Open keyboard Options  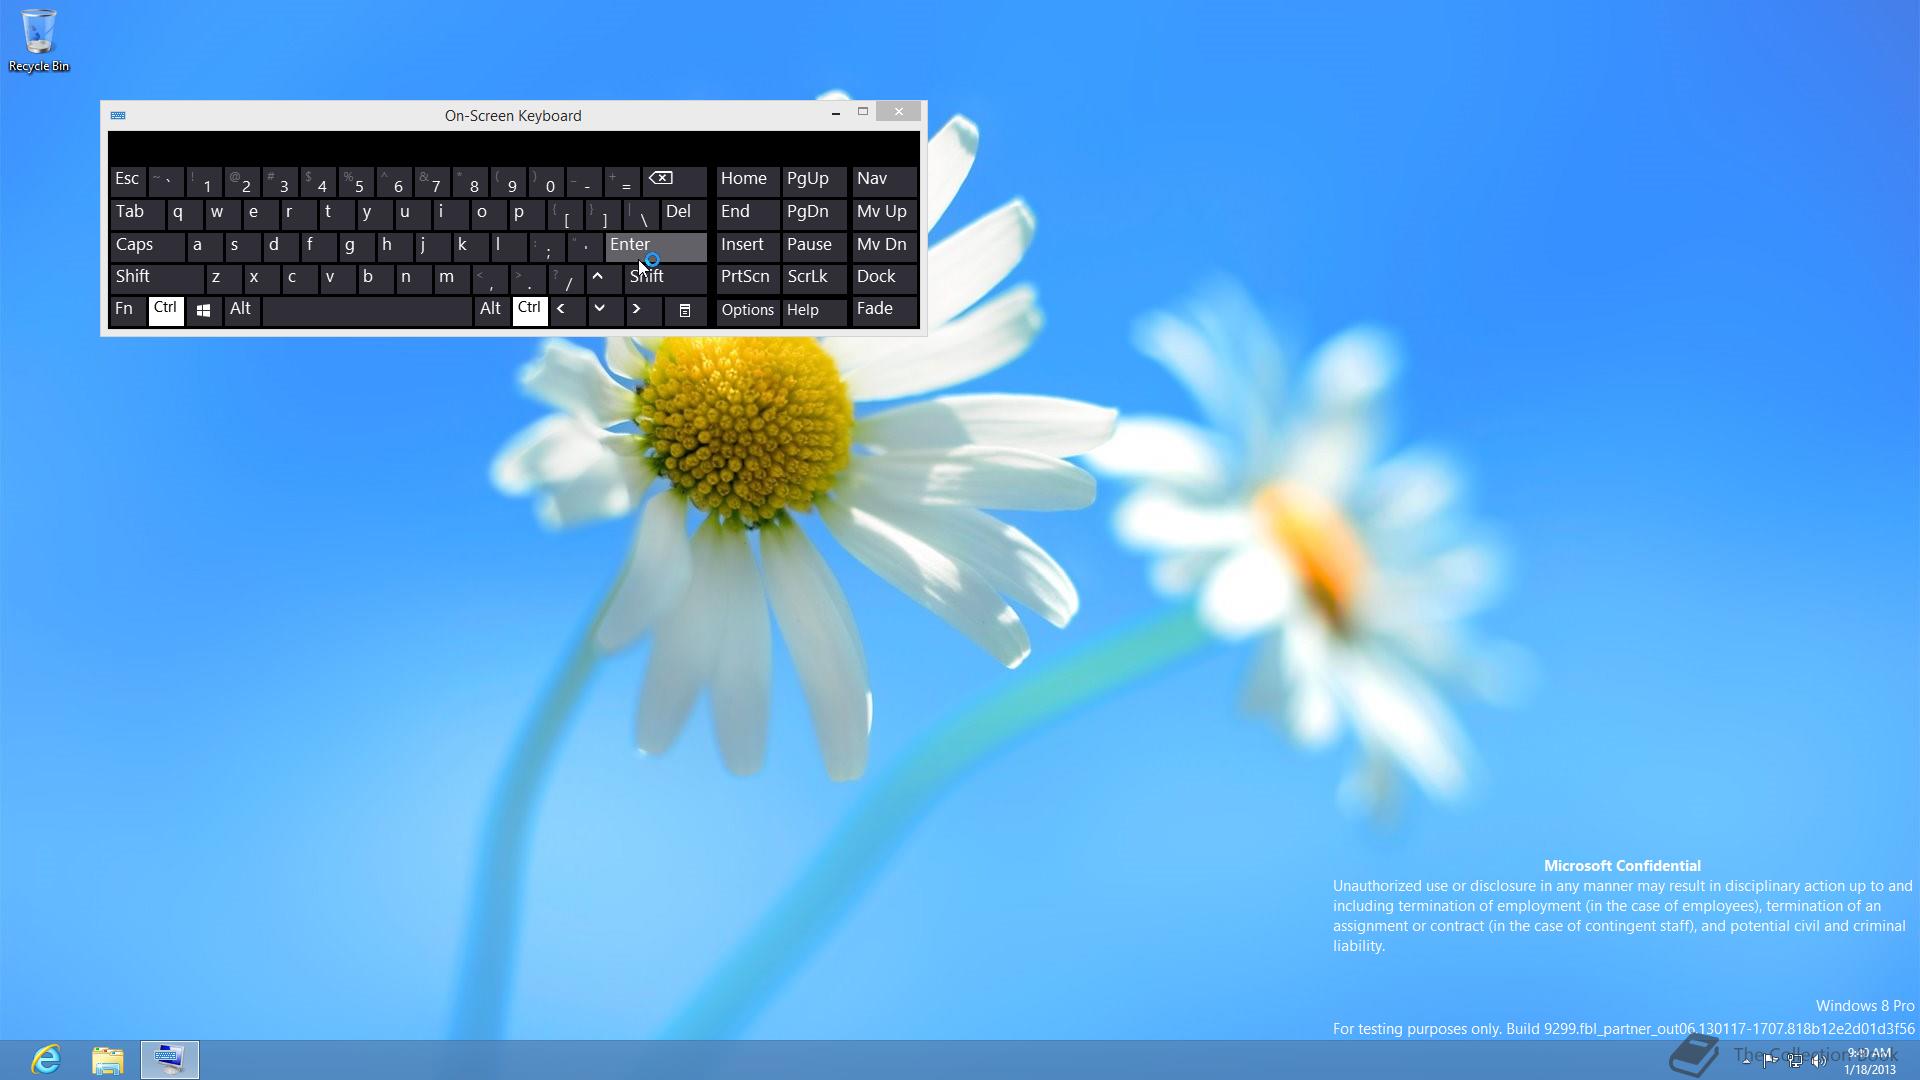748,311
